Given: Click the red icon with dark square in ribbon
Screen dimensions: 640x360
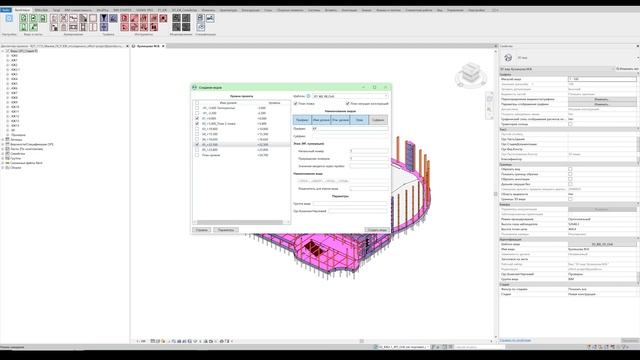Looking at the screenshot, I should (x=163, y=18).
